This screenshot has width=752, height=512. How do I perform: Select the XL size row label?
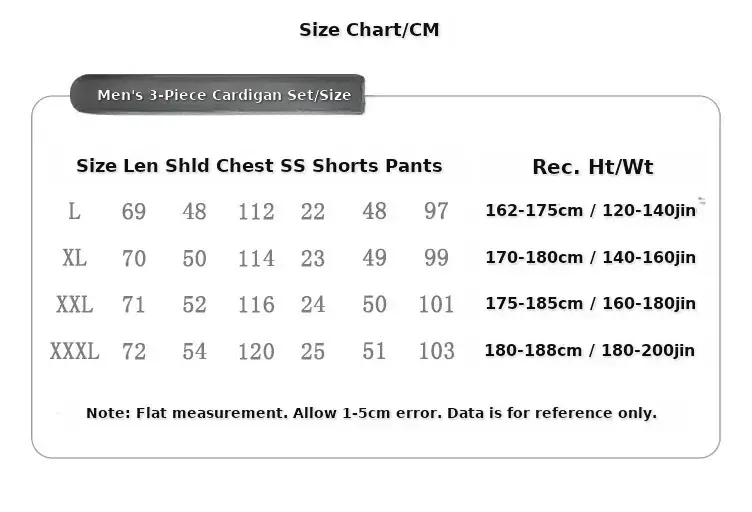[74, 257]
